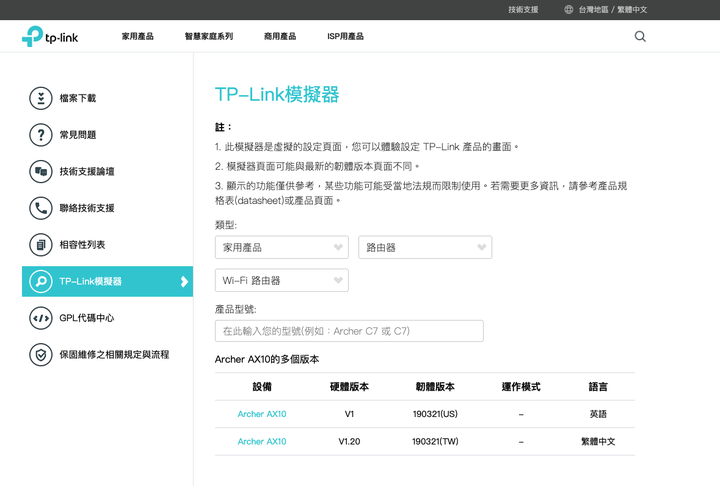Click the 運作模式 column header
The height and width of the screenshot is (486, 720).
pyautogui.click(x=521, y=387)
